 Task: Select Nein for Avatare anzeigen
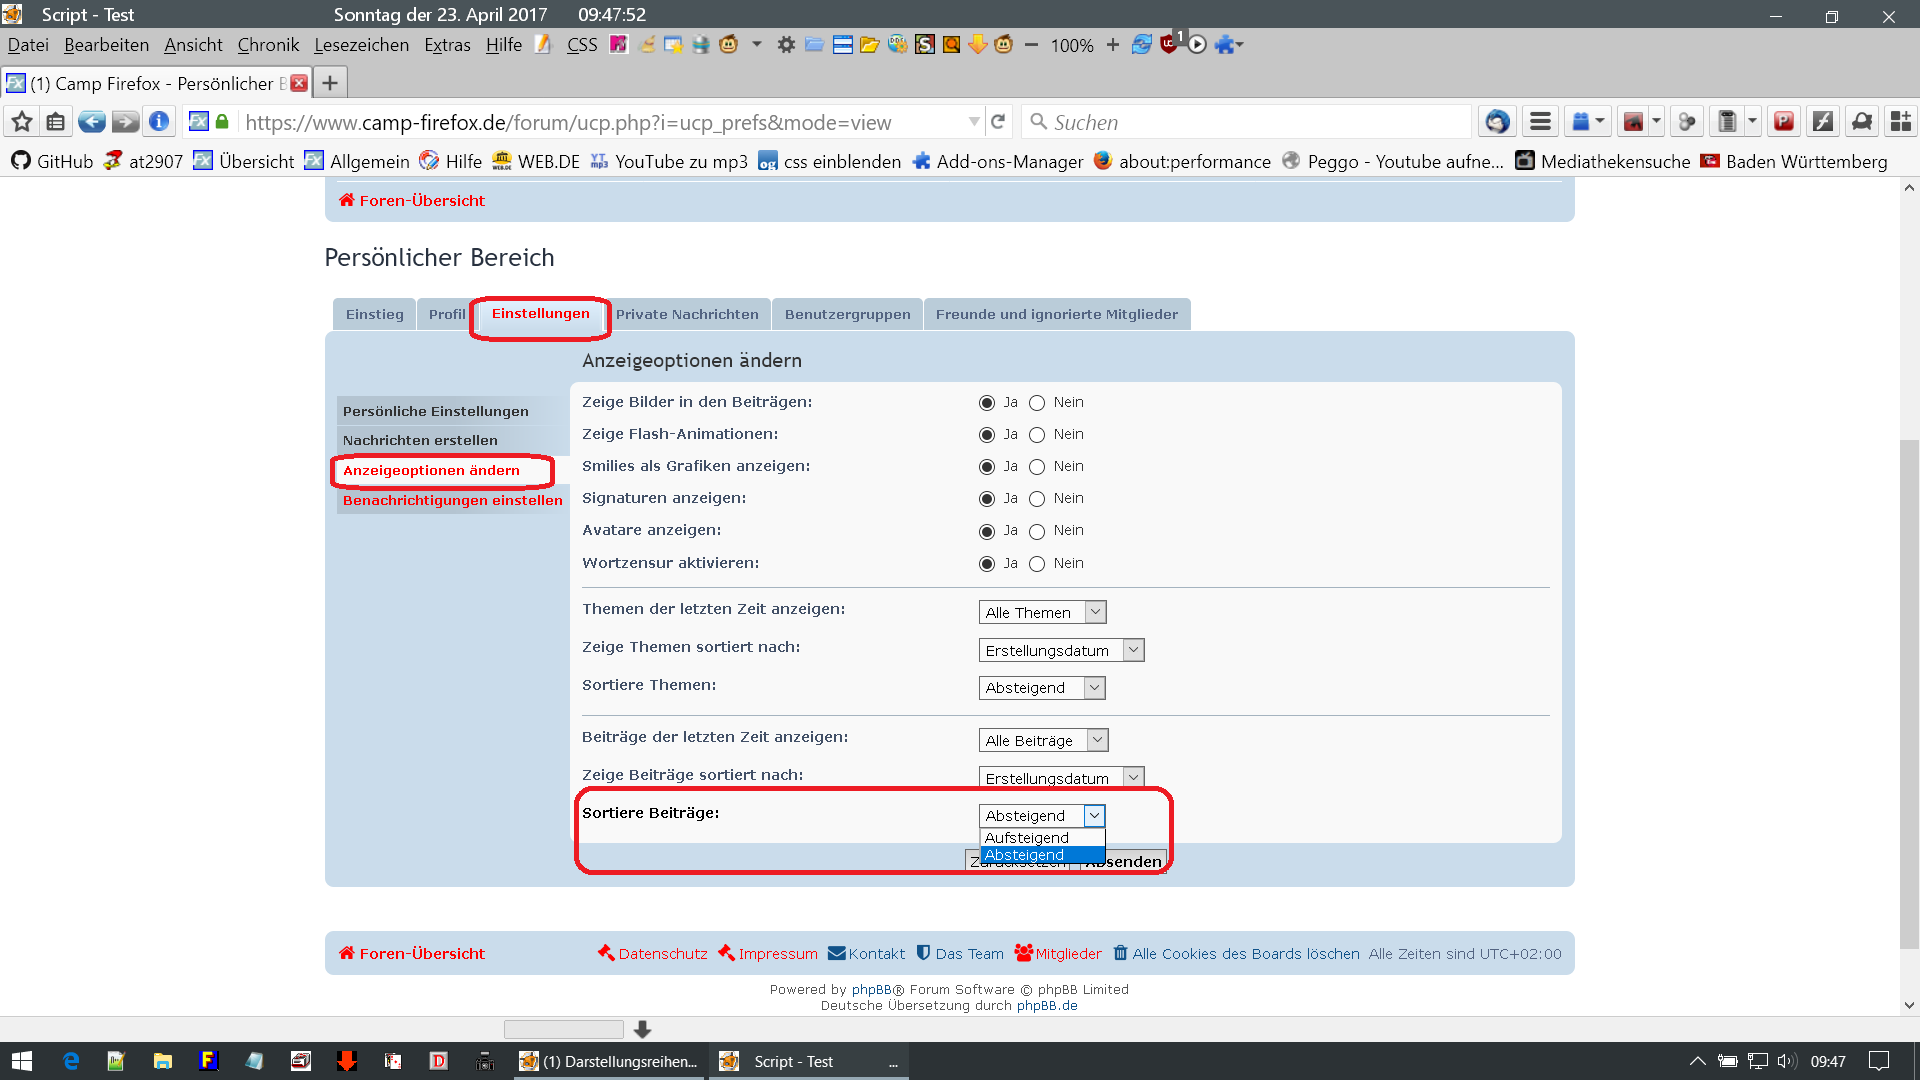coord(1037,531)
